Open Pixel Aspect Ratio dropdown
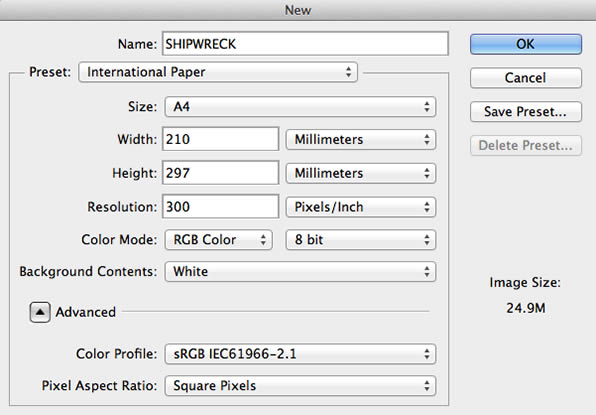The image size is (596, 415). pyautogui.click(x=300, y=386)
